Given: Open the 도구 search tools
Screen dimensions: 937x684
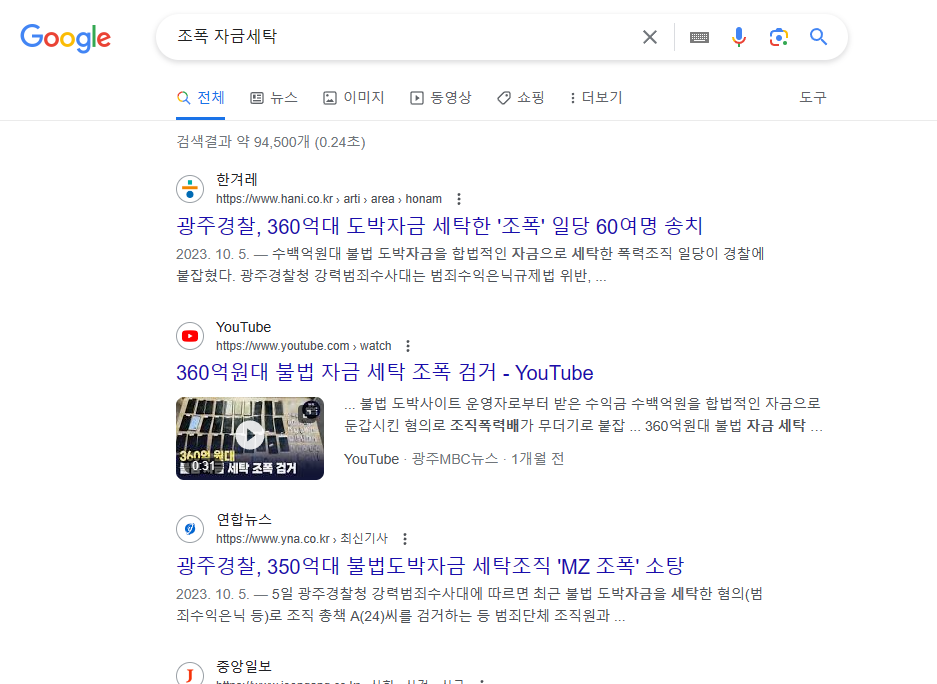Looking at the screenshot, I should (x=813, y=98).
